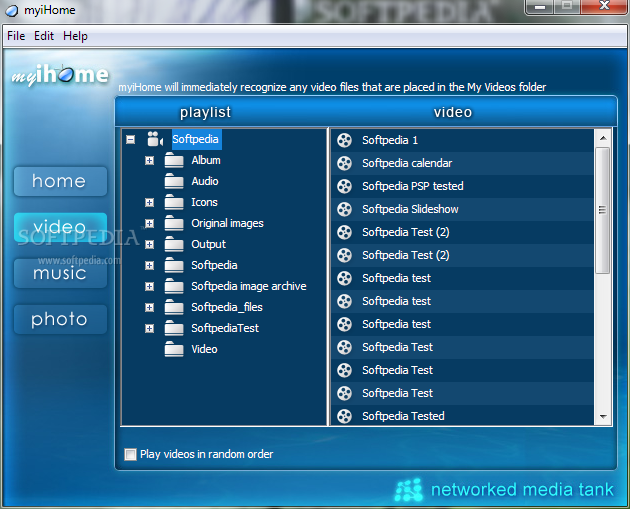Screen dimensions: 630x509
Task: Select the Softpedia Tested video entry
Action: (x=462, y=416)
